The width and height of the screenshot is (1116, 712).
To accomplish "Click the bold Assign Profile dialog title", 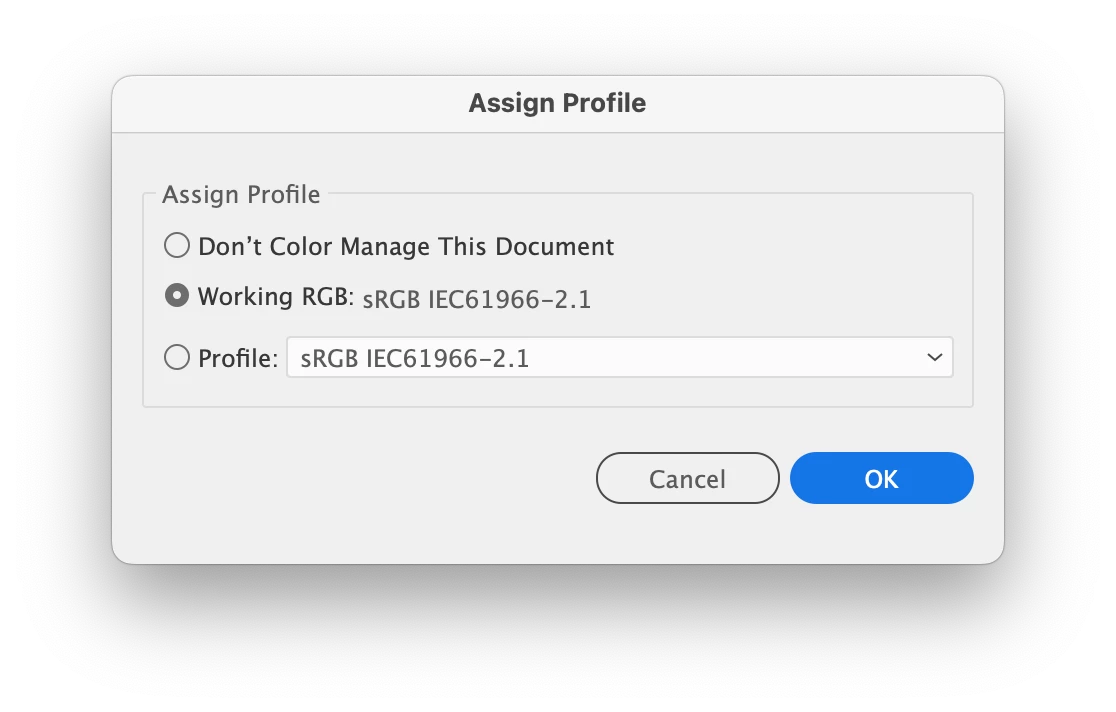I will pyautogui.click(x=557, y=103).
